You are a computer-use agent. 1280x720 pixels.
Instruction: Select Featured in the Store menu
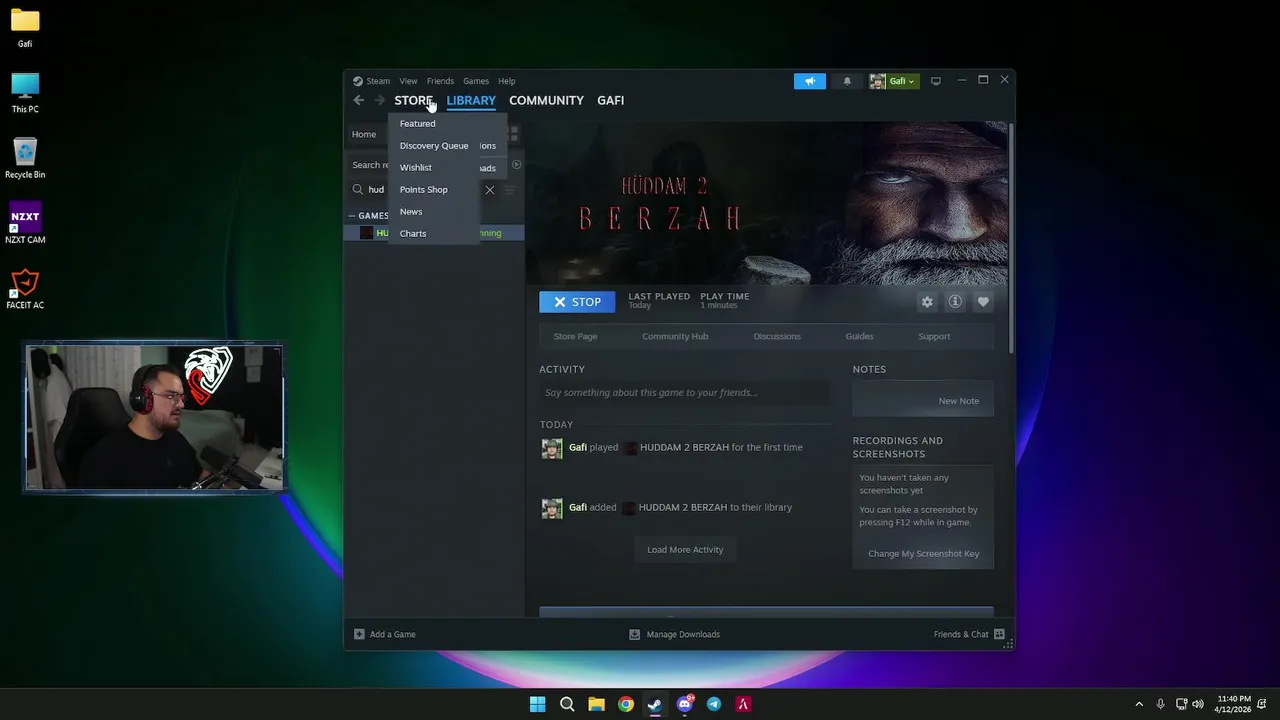click(417, 124)
